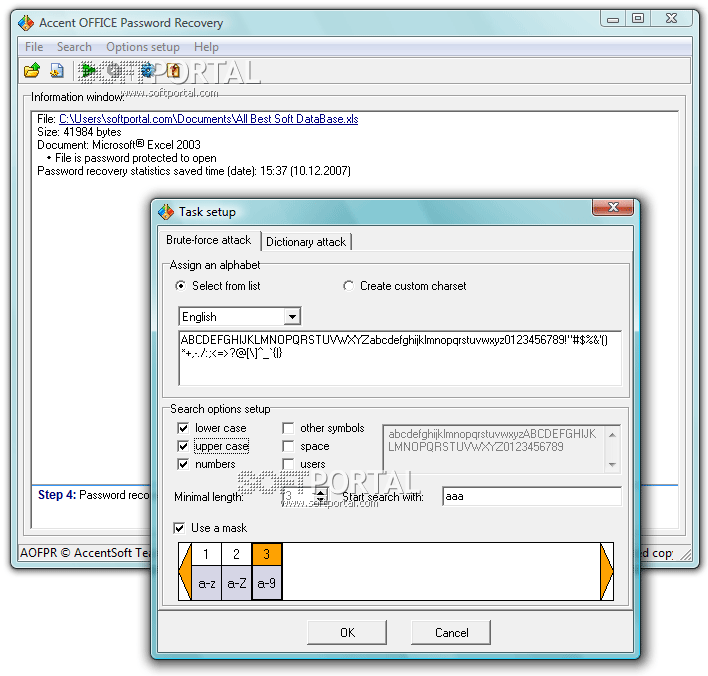Screen dimensions: 708x676
Task: Select highlighted mask position 3 cell
Action: point(266,554)
